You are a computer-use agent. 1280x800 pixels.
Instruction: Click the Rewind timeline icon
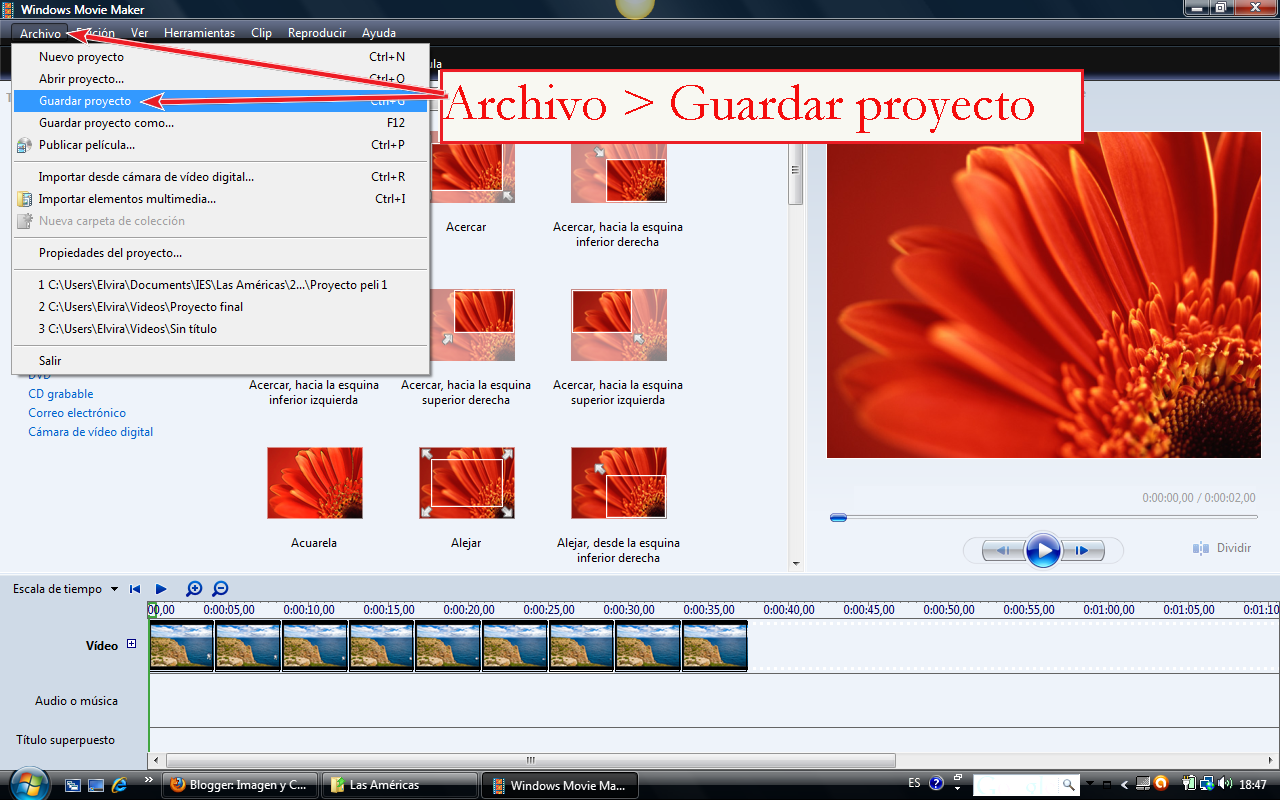pos(135,589)
